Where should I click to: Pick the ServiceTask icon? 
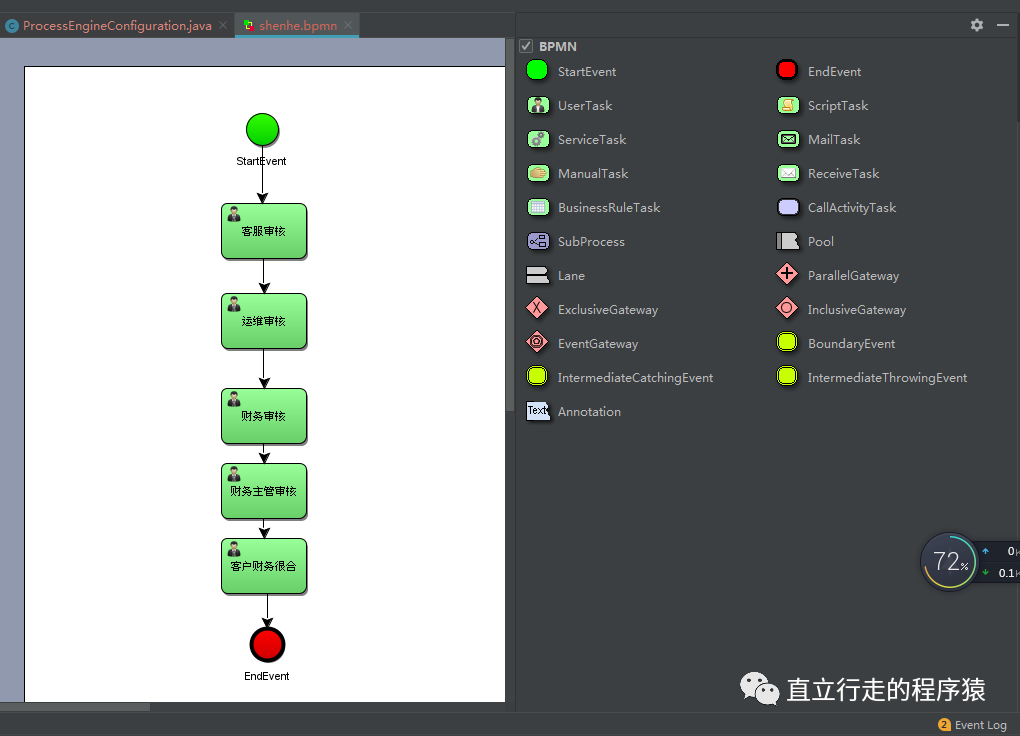coord(537,139)
